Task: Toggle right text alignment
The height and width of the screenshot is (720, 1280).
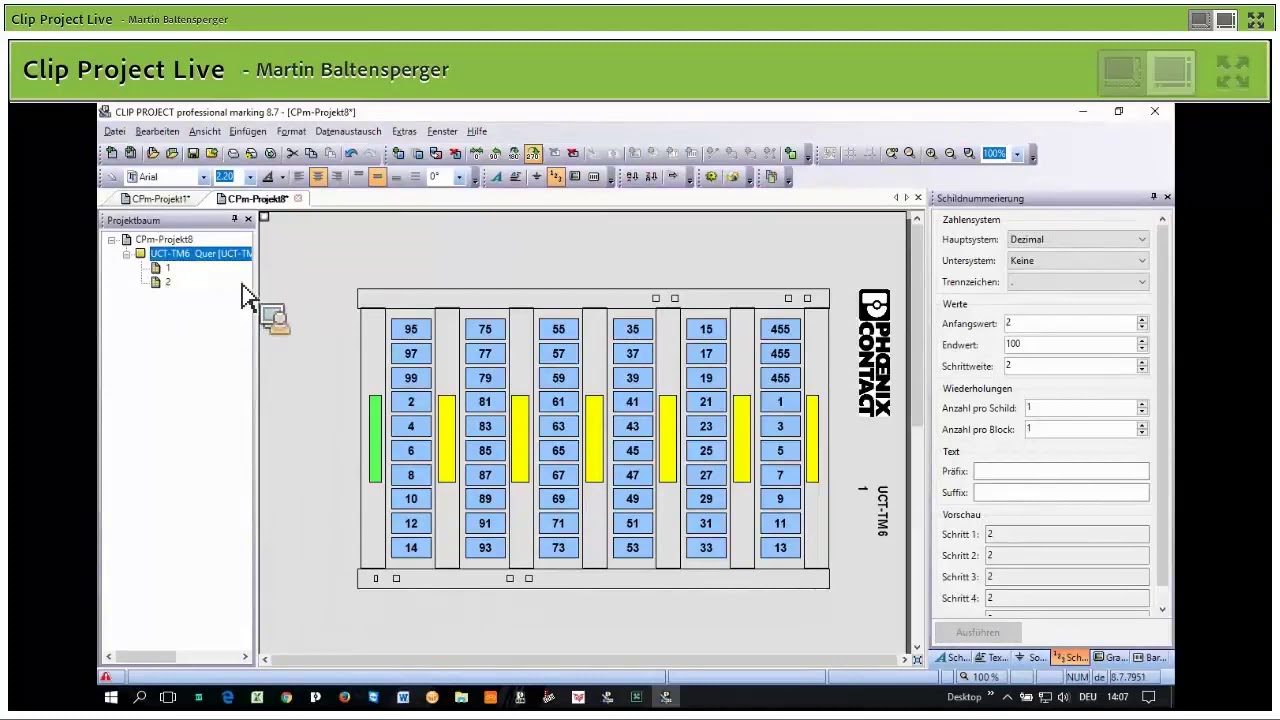Action: click(x=337, y=177)
